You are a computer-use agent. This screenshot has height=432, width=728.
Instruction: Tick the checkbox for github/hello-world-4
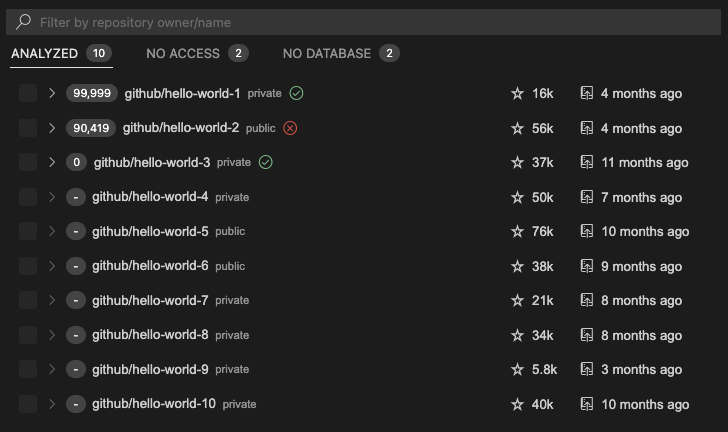click(28, 197)
